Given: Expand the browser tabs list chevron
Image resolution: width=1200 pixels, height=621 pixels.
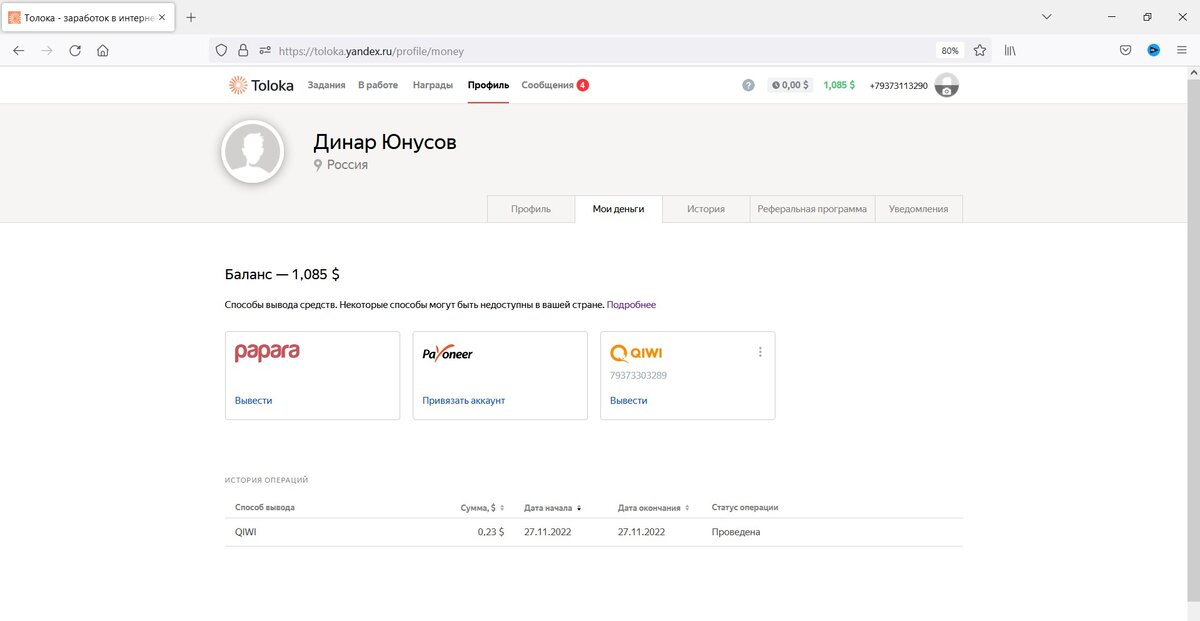Looking at the screenshot, I should point(1046,16).
